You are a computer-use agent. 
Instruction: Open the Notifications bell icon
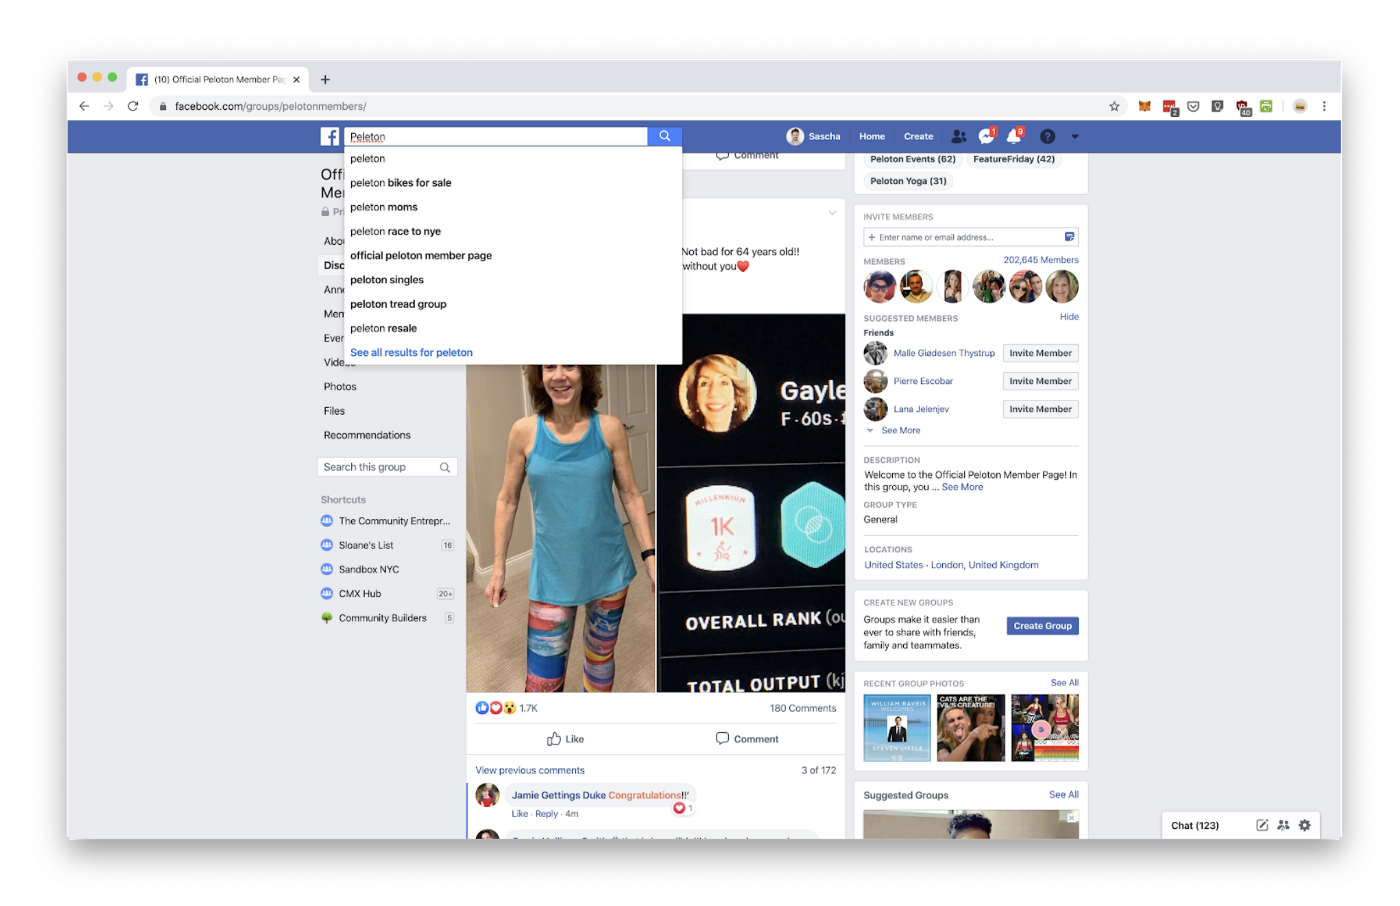1014,136
